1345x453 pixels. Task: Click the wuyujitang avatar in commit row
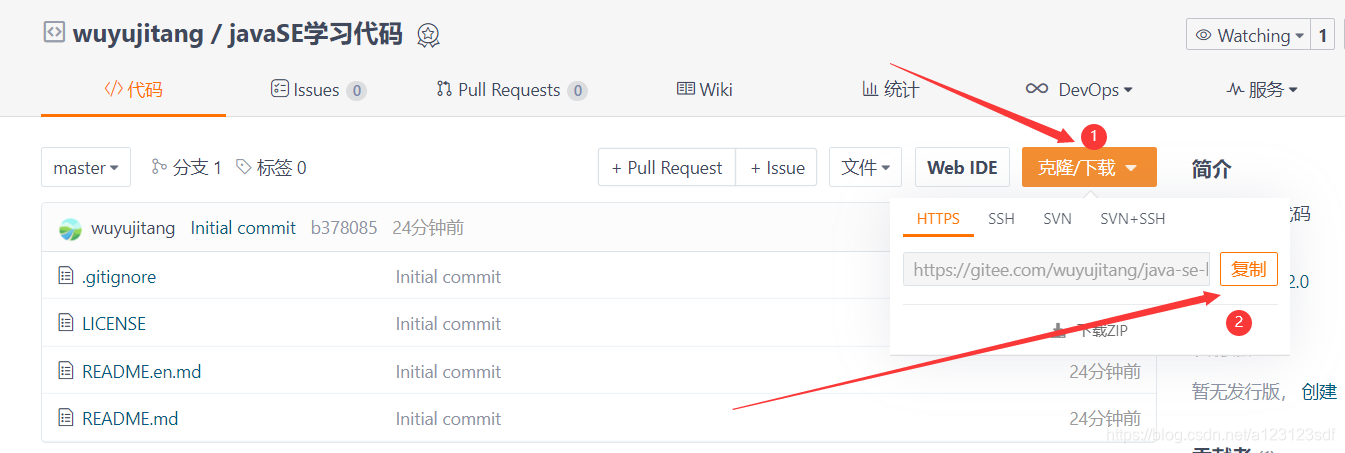click(x=70, y=229)
